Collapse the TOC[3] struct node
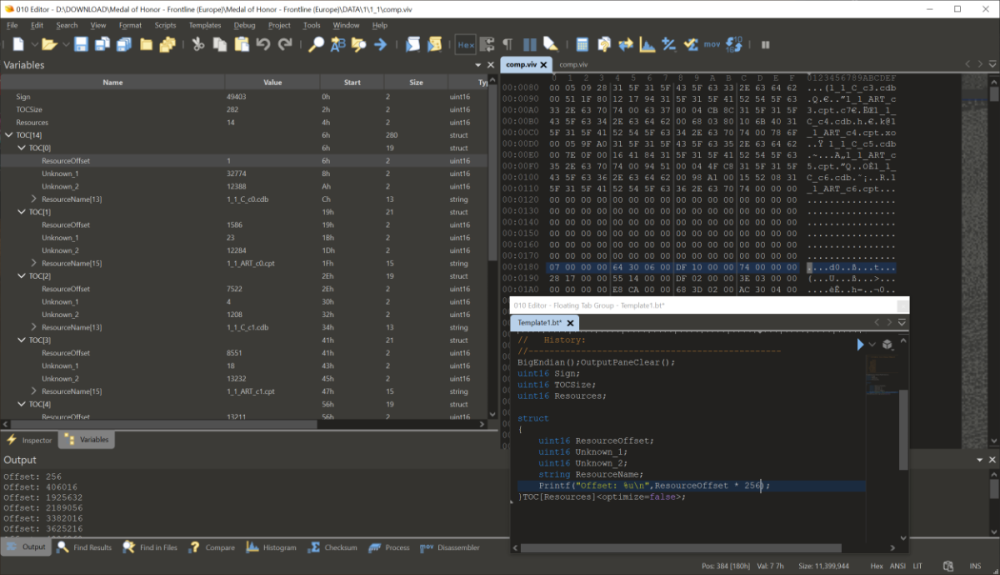This screenshot has height=575, width=1000. click(22, 340)
